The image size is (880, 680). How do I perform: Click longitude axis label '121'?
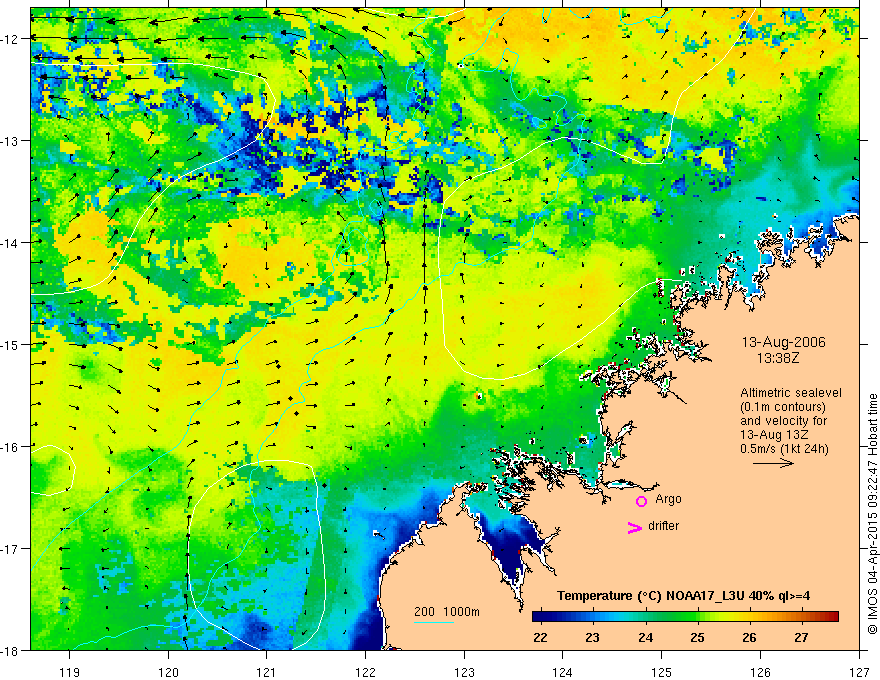point(267,672)
